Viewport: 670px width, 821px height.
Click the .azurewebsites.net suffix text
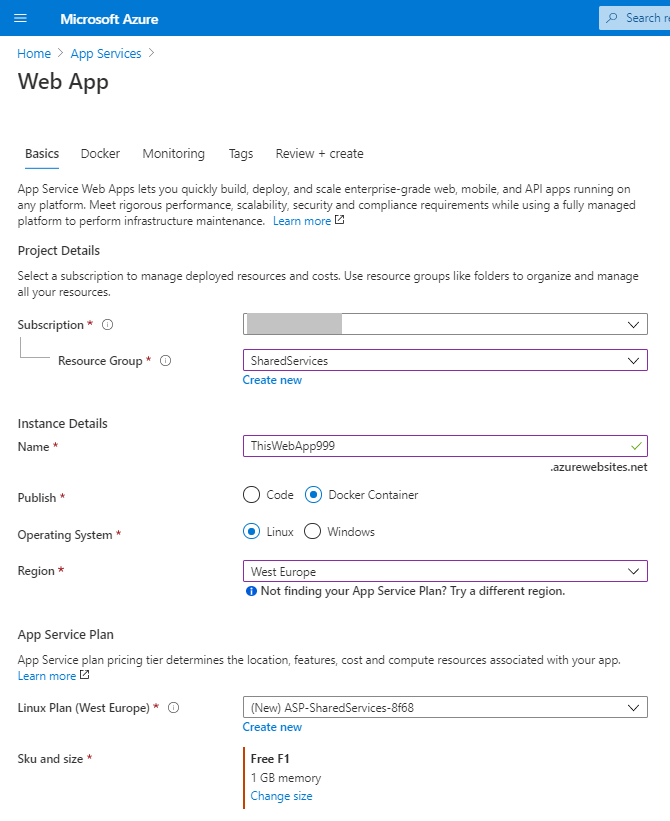(599, 467)
